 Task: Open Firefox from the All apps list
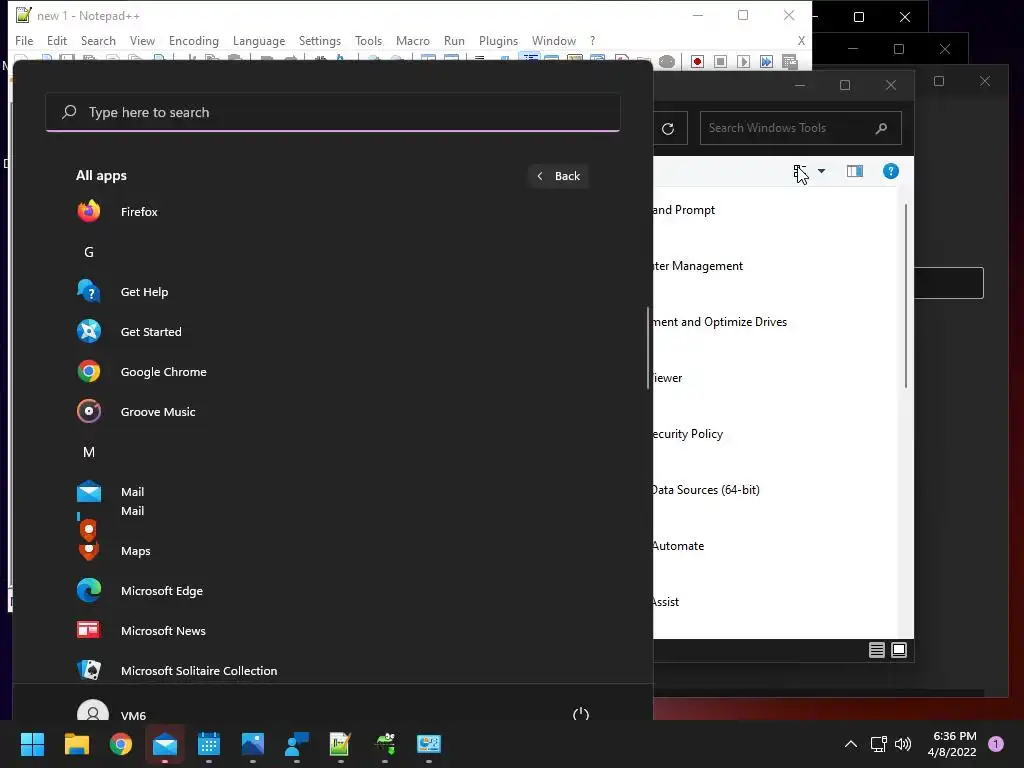click(139, 212)
